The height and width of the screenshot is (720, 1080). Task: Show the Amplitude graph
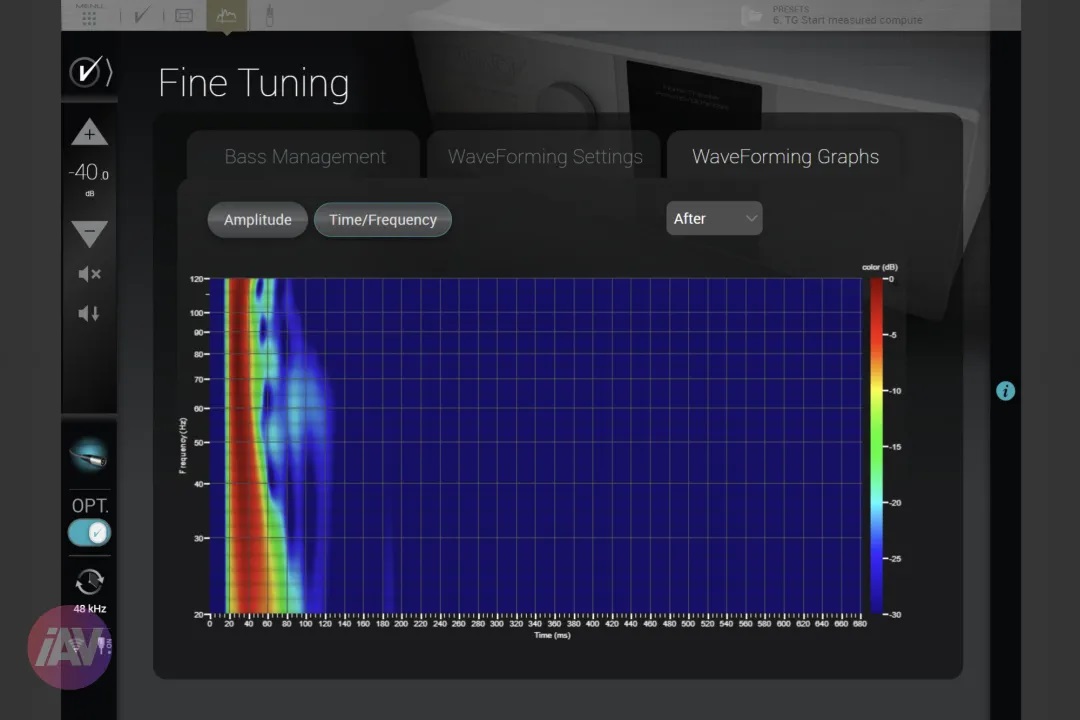[x=258, y=220]
